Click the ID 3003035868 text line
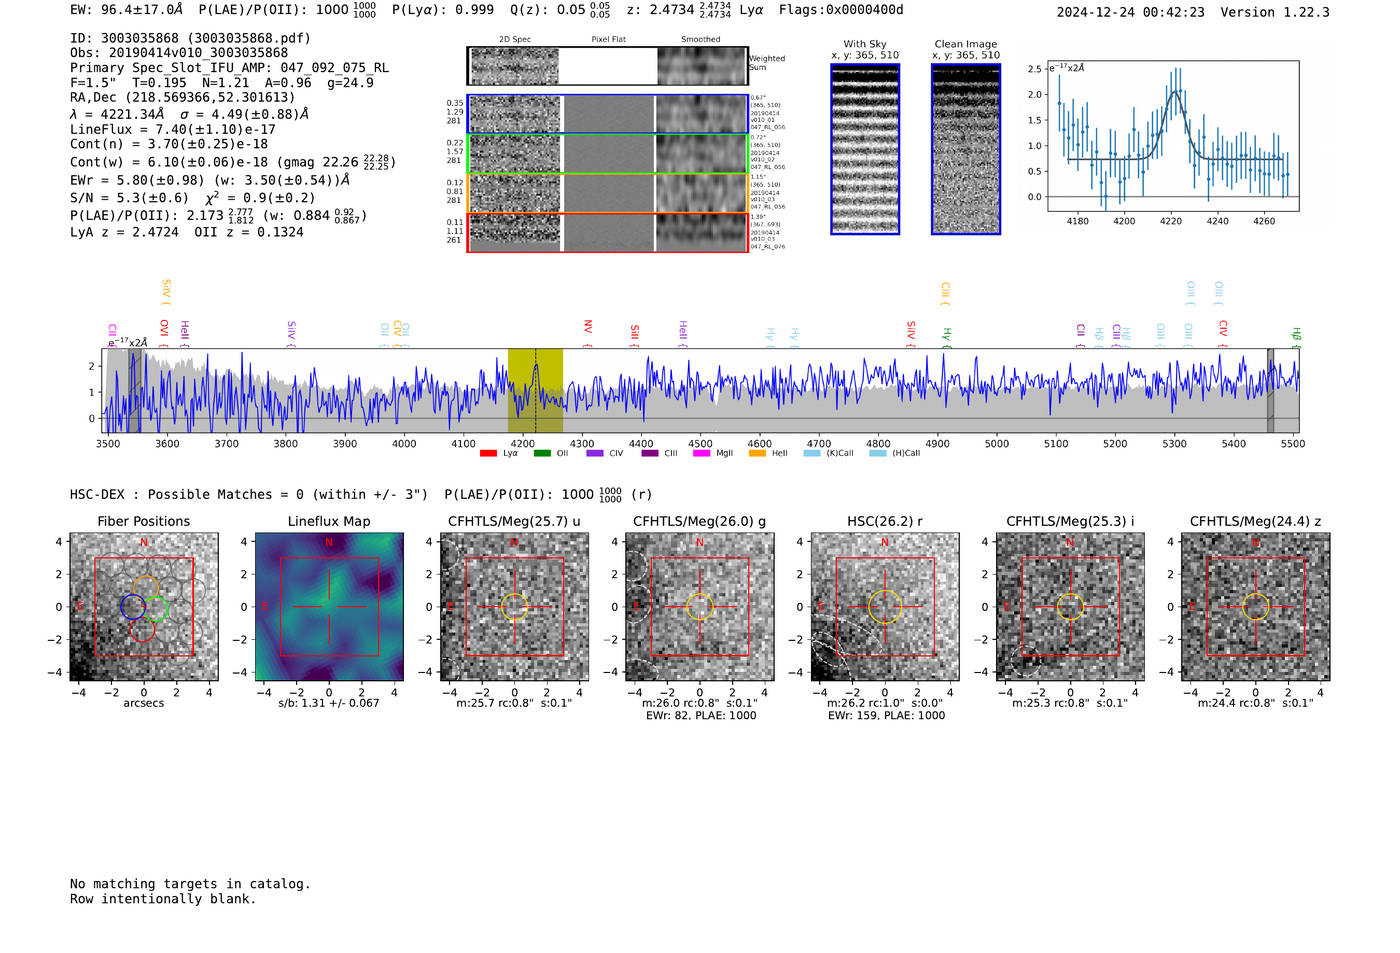 (190, 38)
